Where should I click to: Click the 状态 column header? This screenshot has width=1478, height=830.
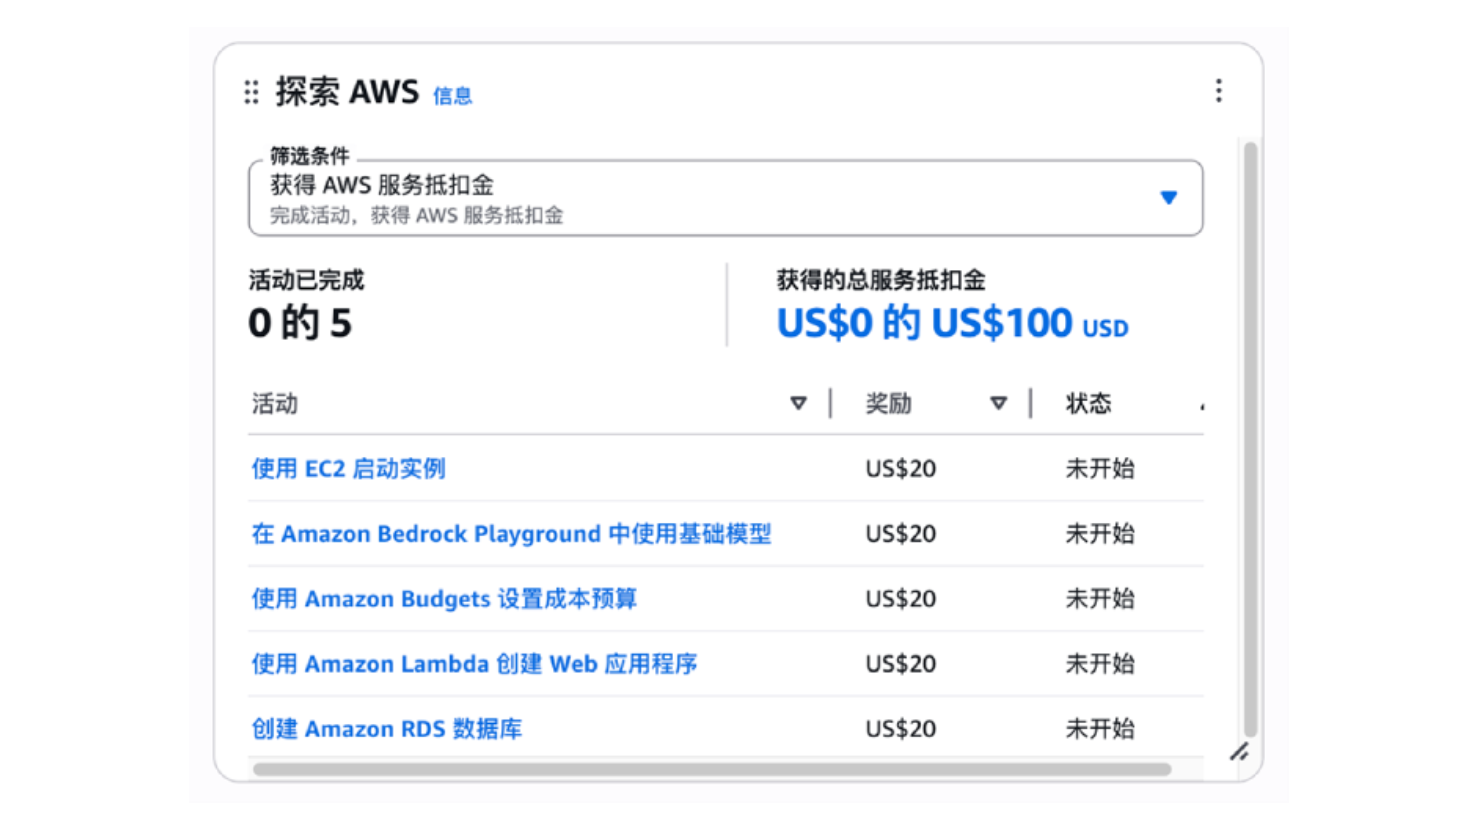[x=1088, y=403]
